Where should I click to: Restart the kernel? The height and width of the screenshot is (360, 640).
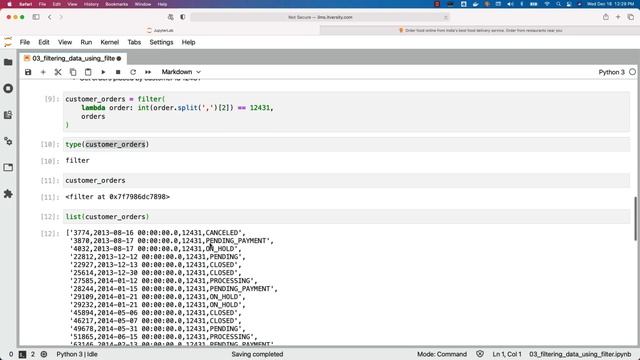(133, 72)
